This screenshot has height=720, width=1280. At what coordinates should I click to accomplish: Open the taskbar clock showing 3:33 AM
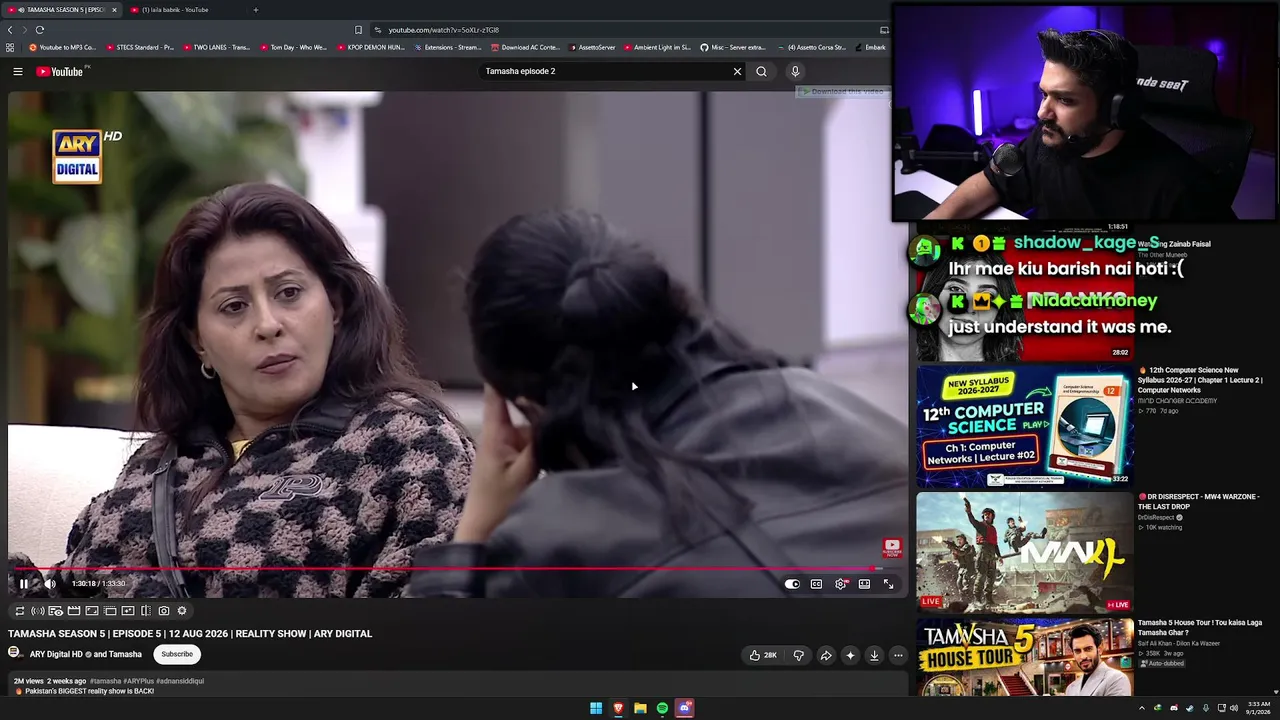[1259, 708]
